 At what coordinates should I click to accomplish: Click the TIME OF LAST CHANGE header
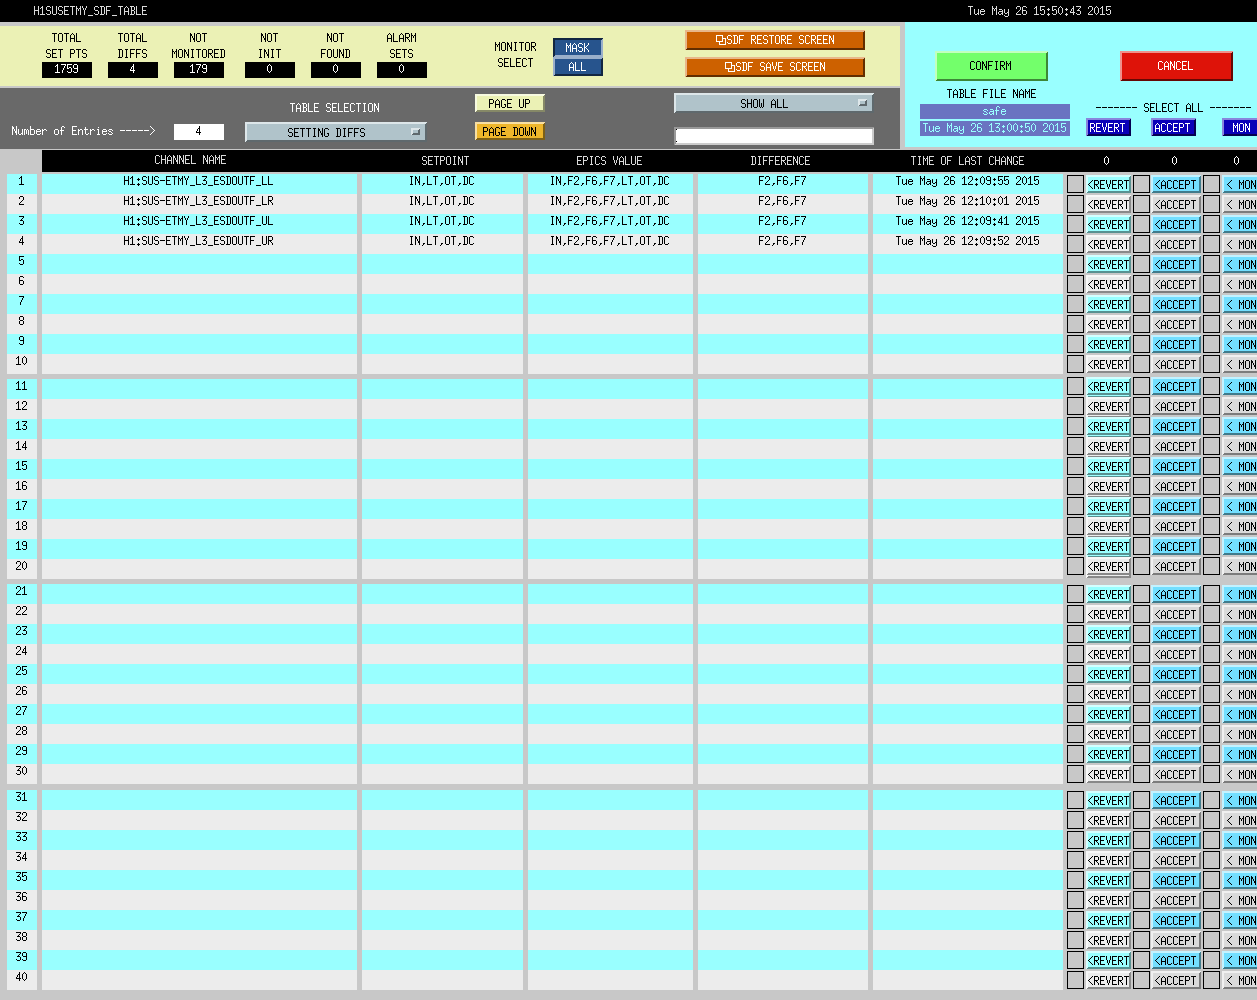(x=967, y=161)
